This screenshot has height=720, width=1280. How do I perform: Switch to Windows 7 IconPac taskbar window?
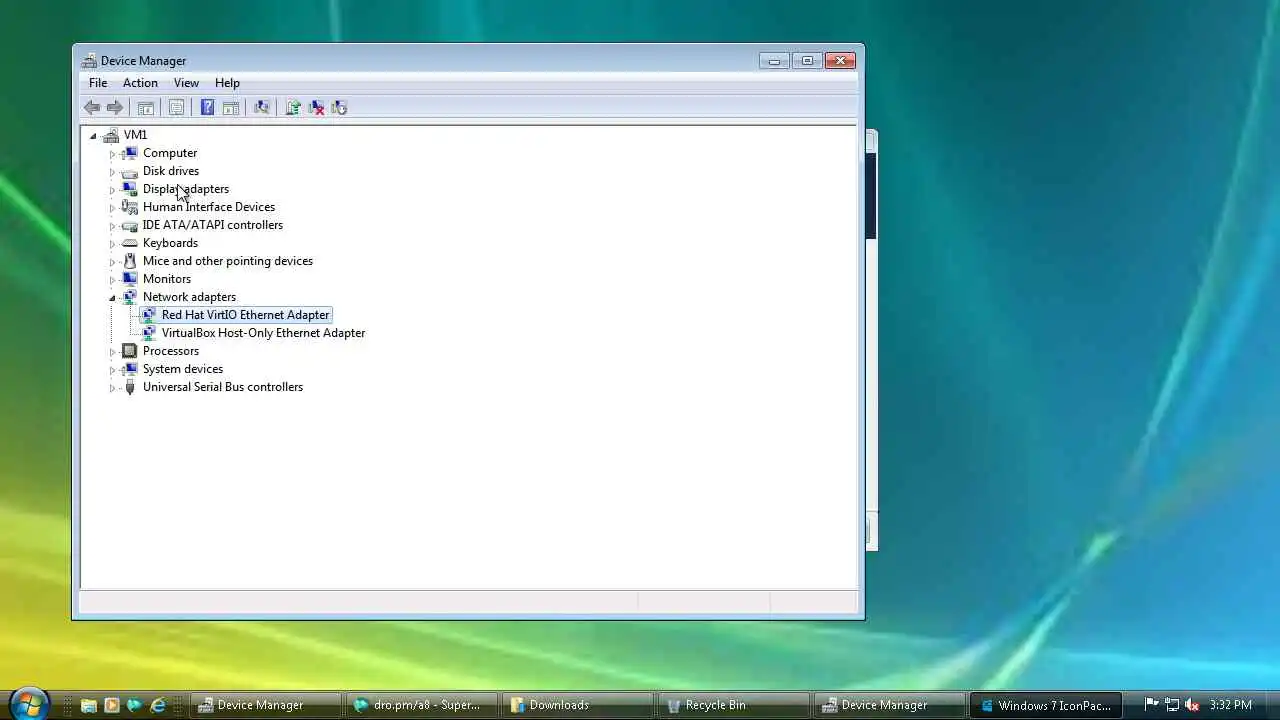point(1045,705)
